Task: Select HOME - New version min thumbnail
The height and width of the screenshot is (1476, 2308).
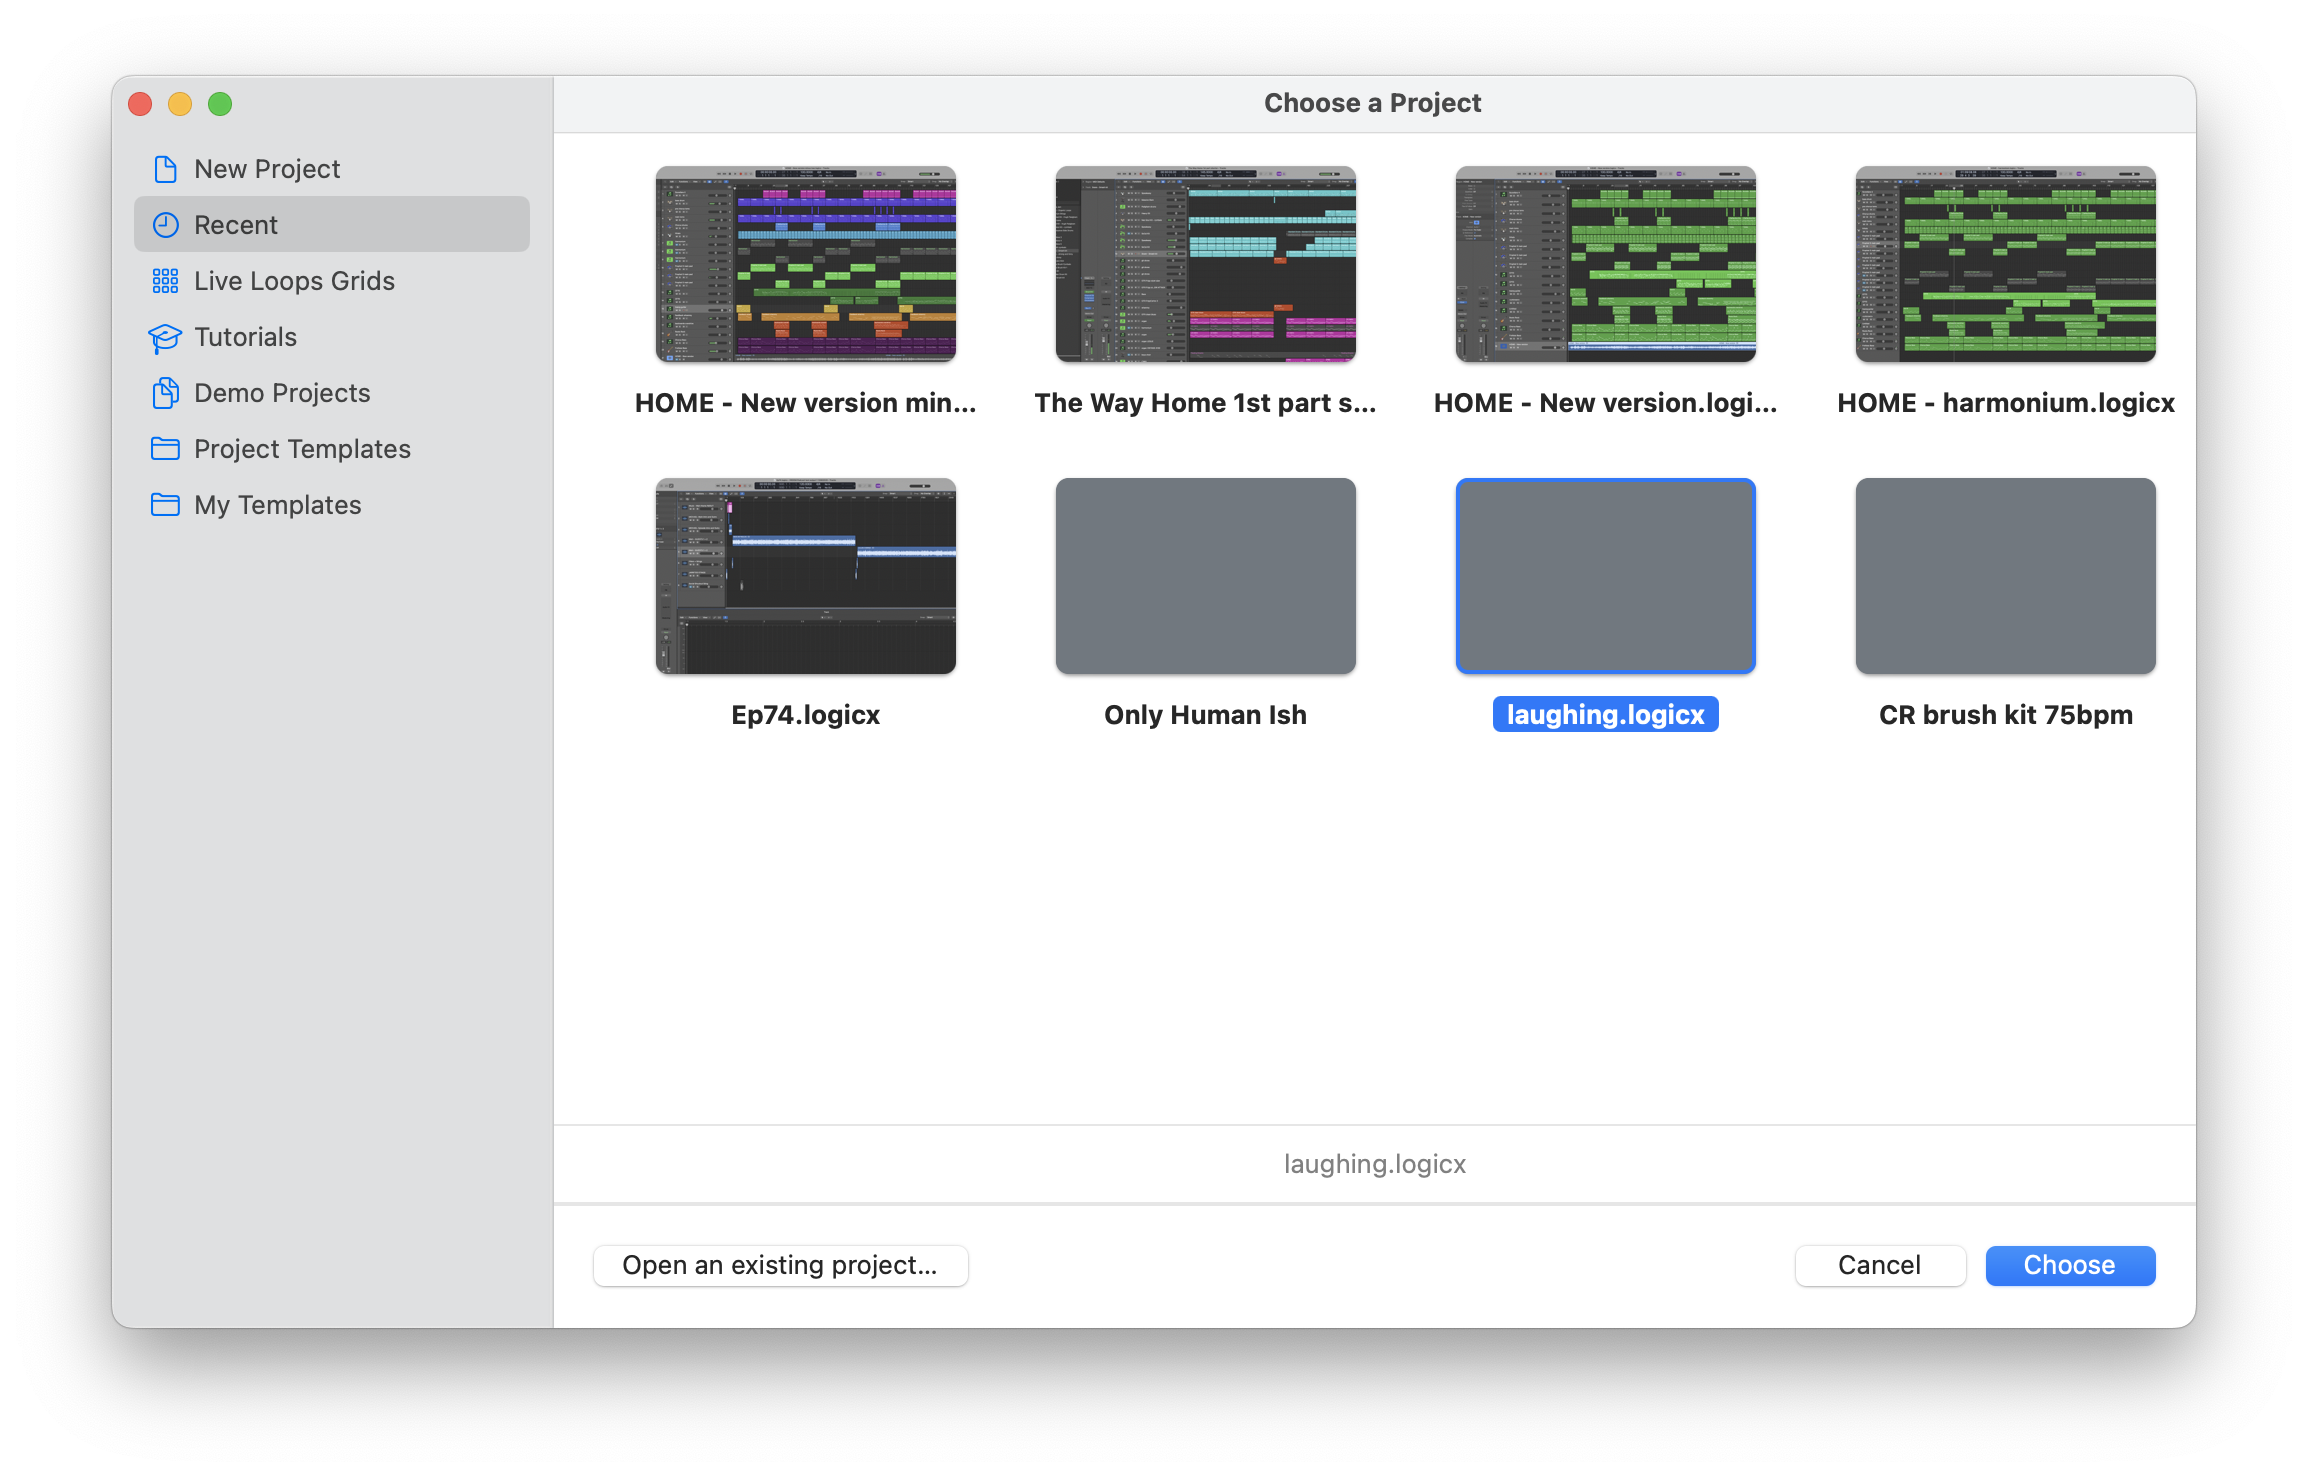Action: [x=805, y=264]
